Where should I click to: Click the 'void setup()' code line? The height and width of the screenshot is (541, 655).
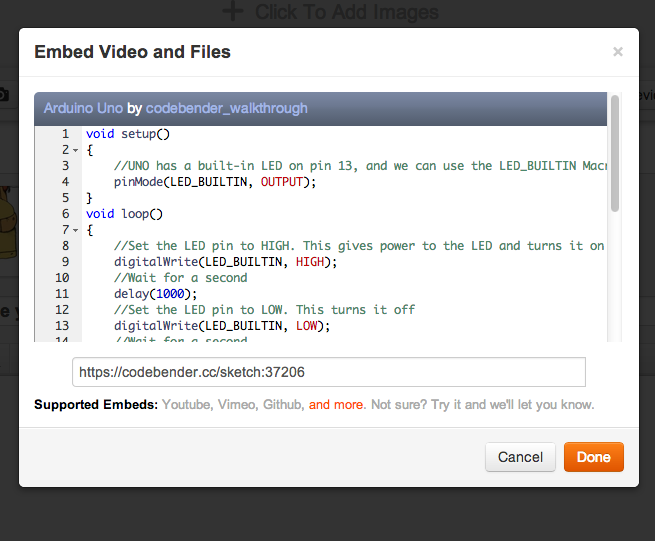pyautogui.click(x=128, y=134)
